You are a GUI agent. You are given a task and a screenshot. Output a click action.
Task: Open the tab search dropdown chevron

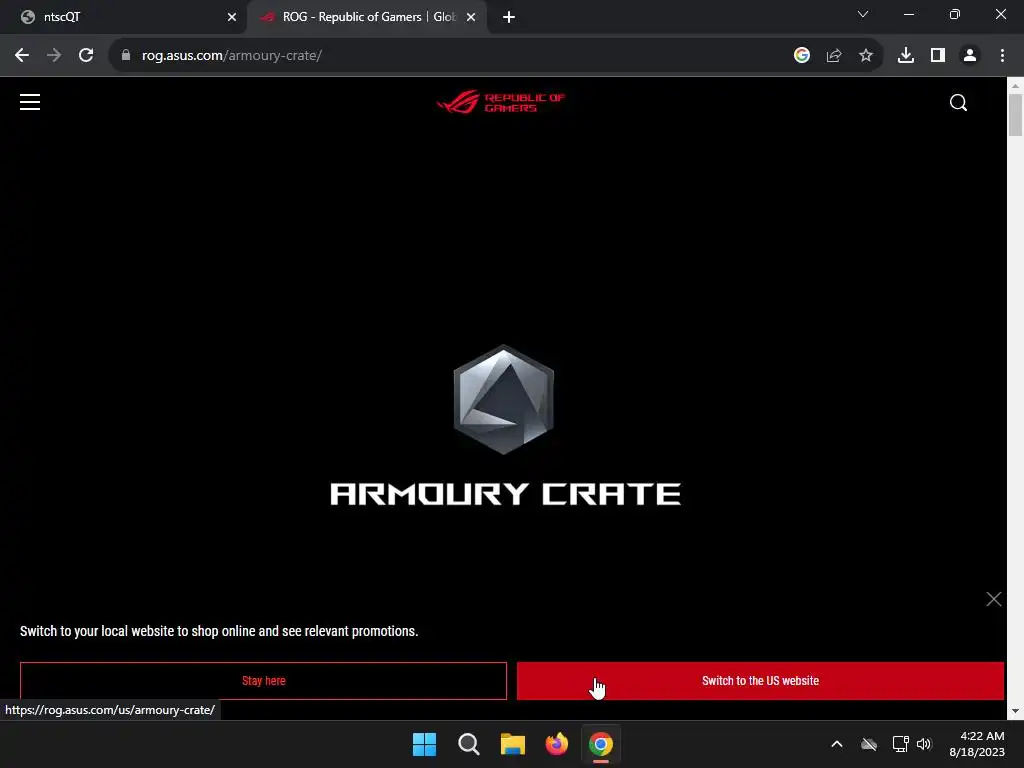pyautogui.click(x=863, y=14)
